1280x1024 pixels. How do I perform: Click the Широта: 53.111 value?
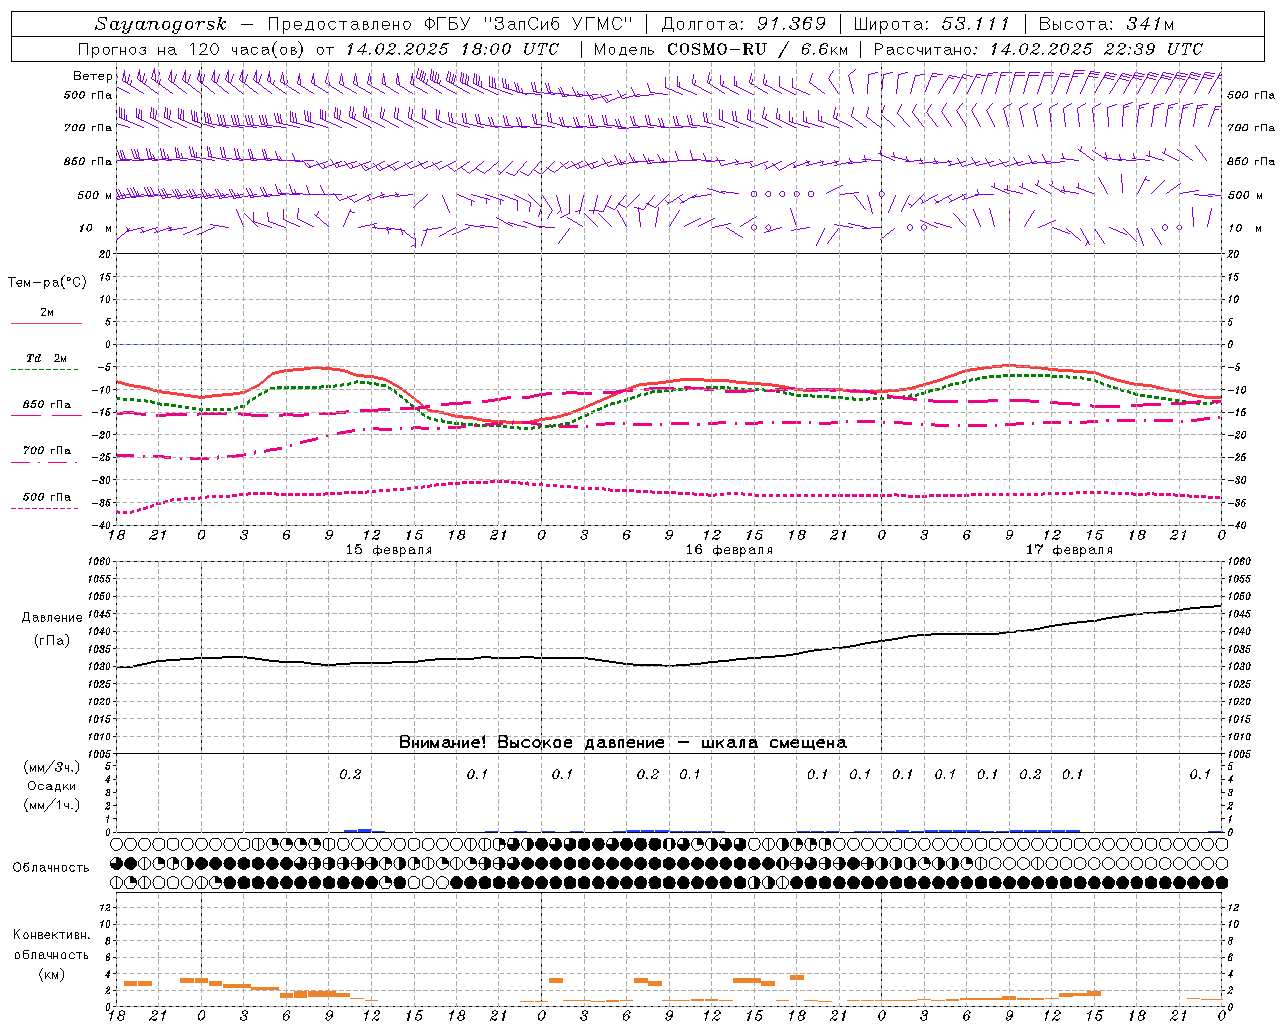pos(932,24)
